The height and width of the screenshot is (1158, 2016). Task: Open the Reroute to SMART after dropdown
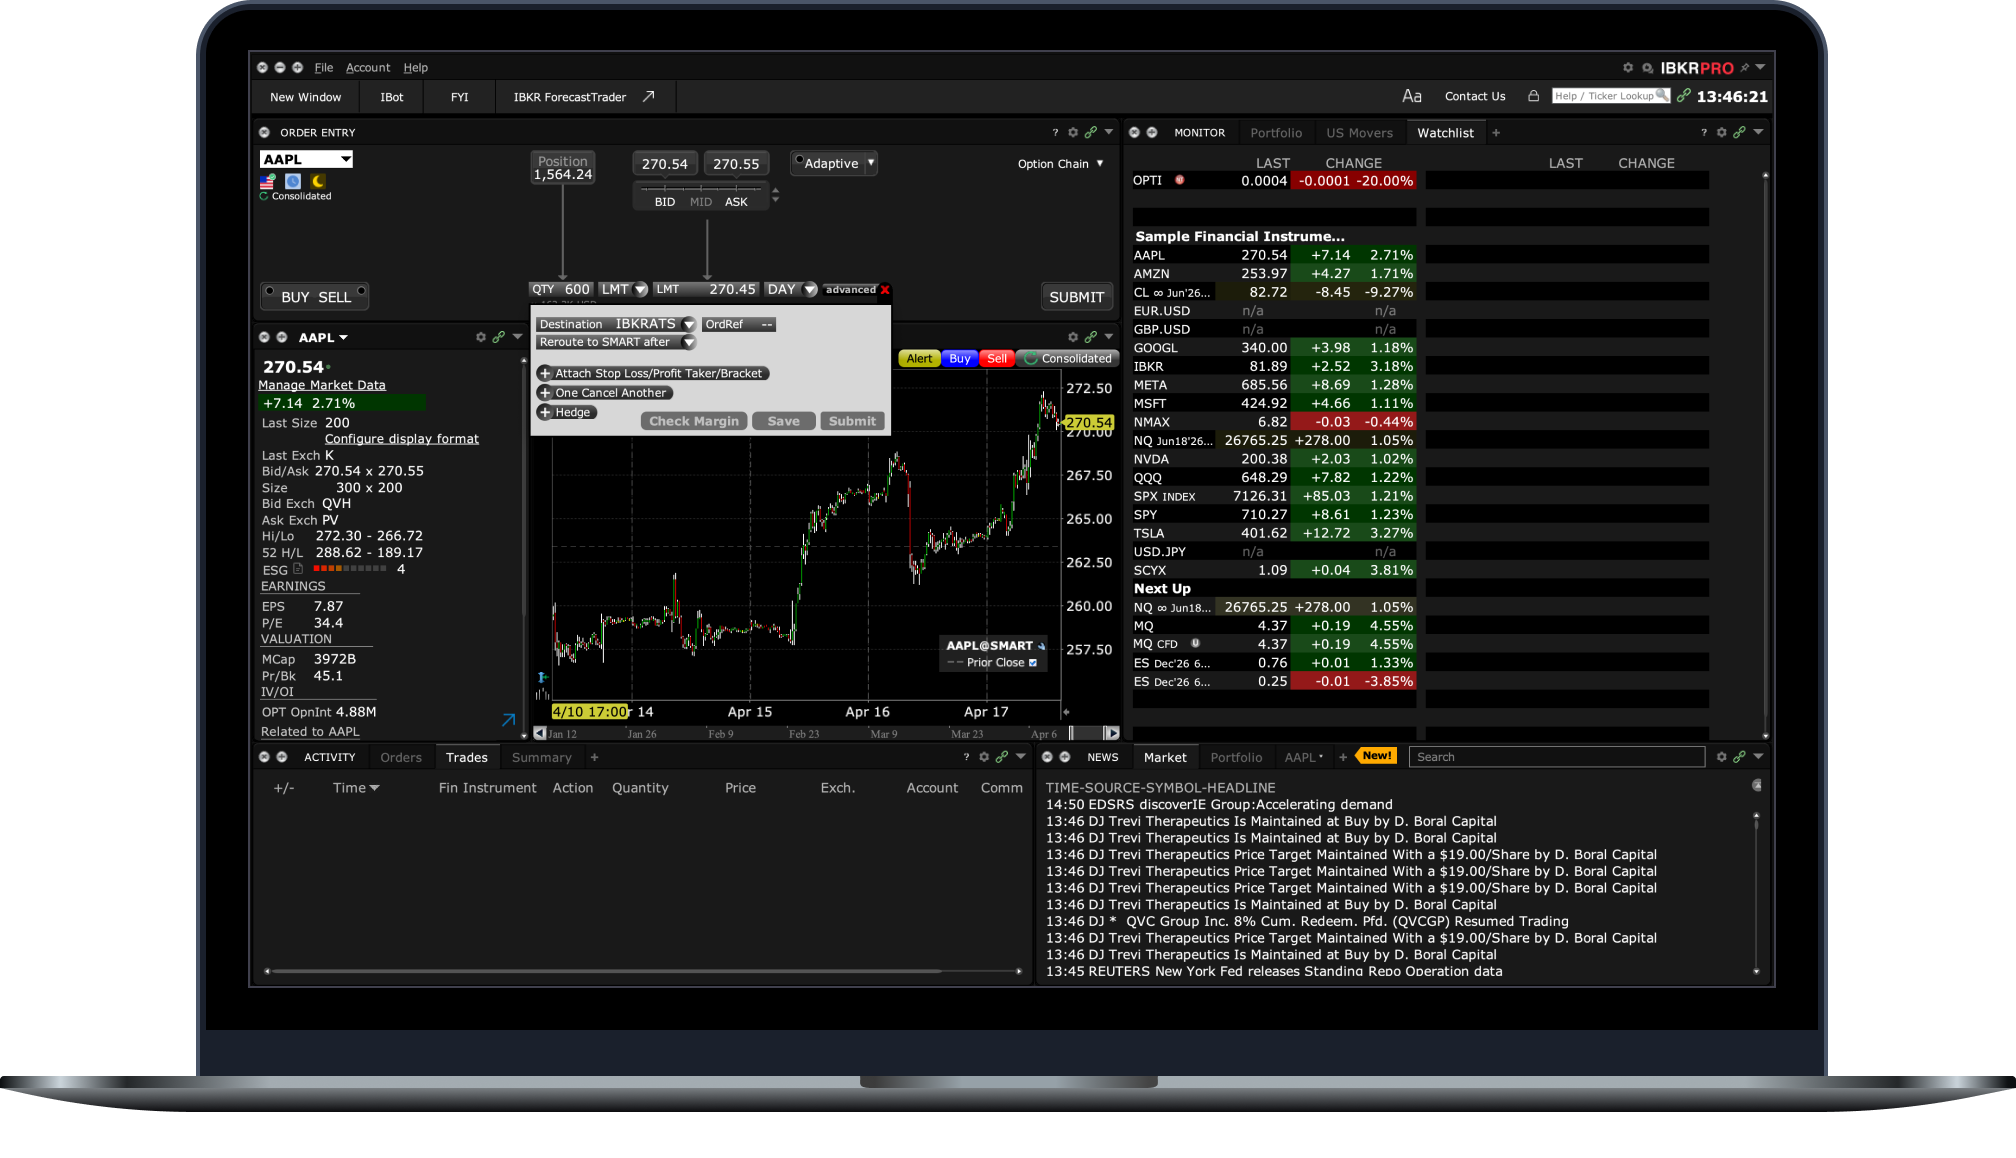pos(689,342)
